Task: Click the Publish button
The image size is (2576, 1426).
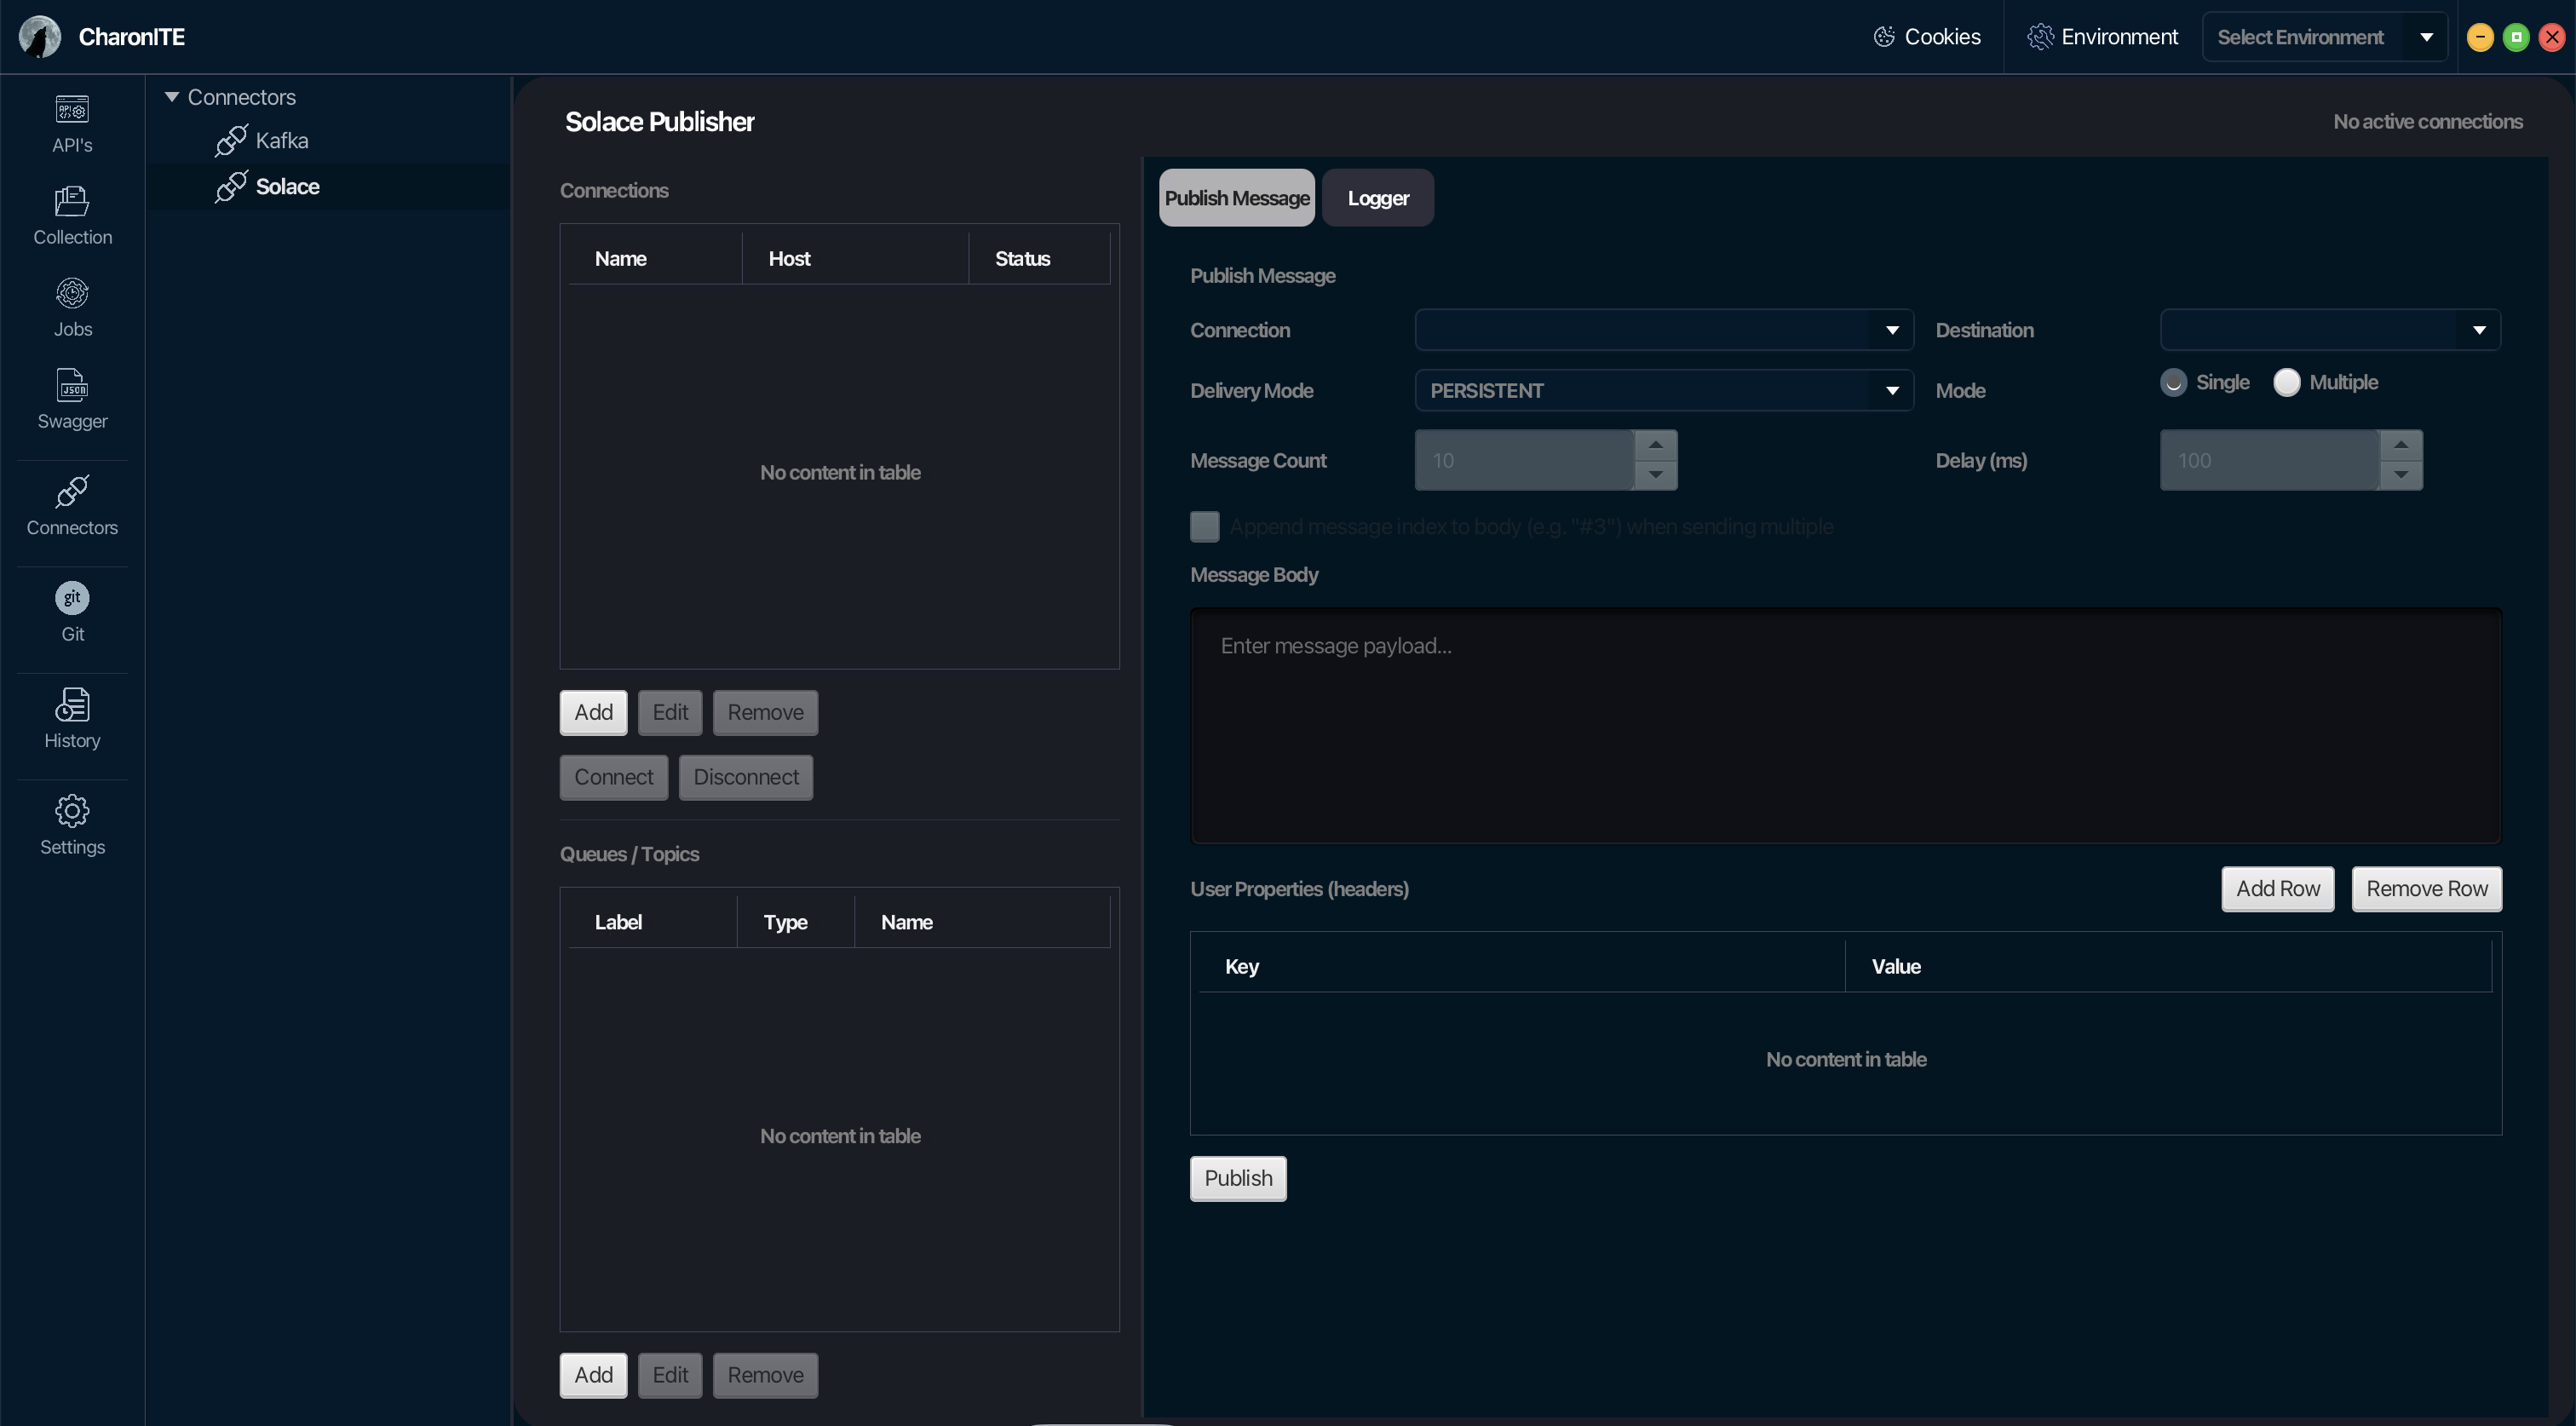Action: coord(1238,1179)
